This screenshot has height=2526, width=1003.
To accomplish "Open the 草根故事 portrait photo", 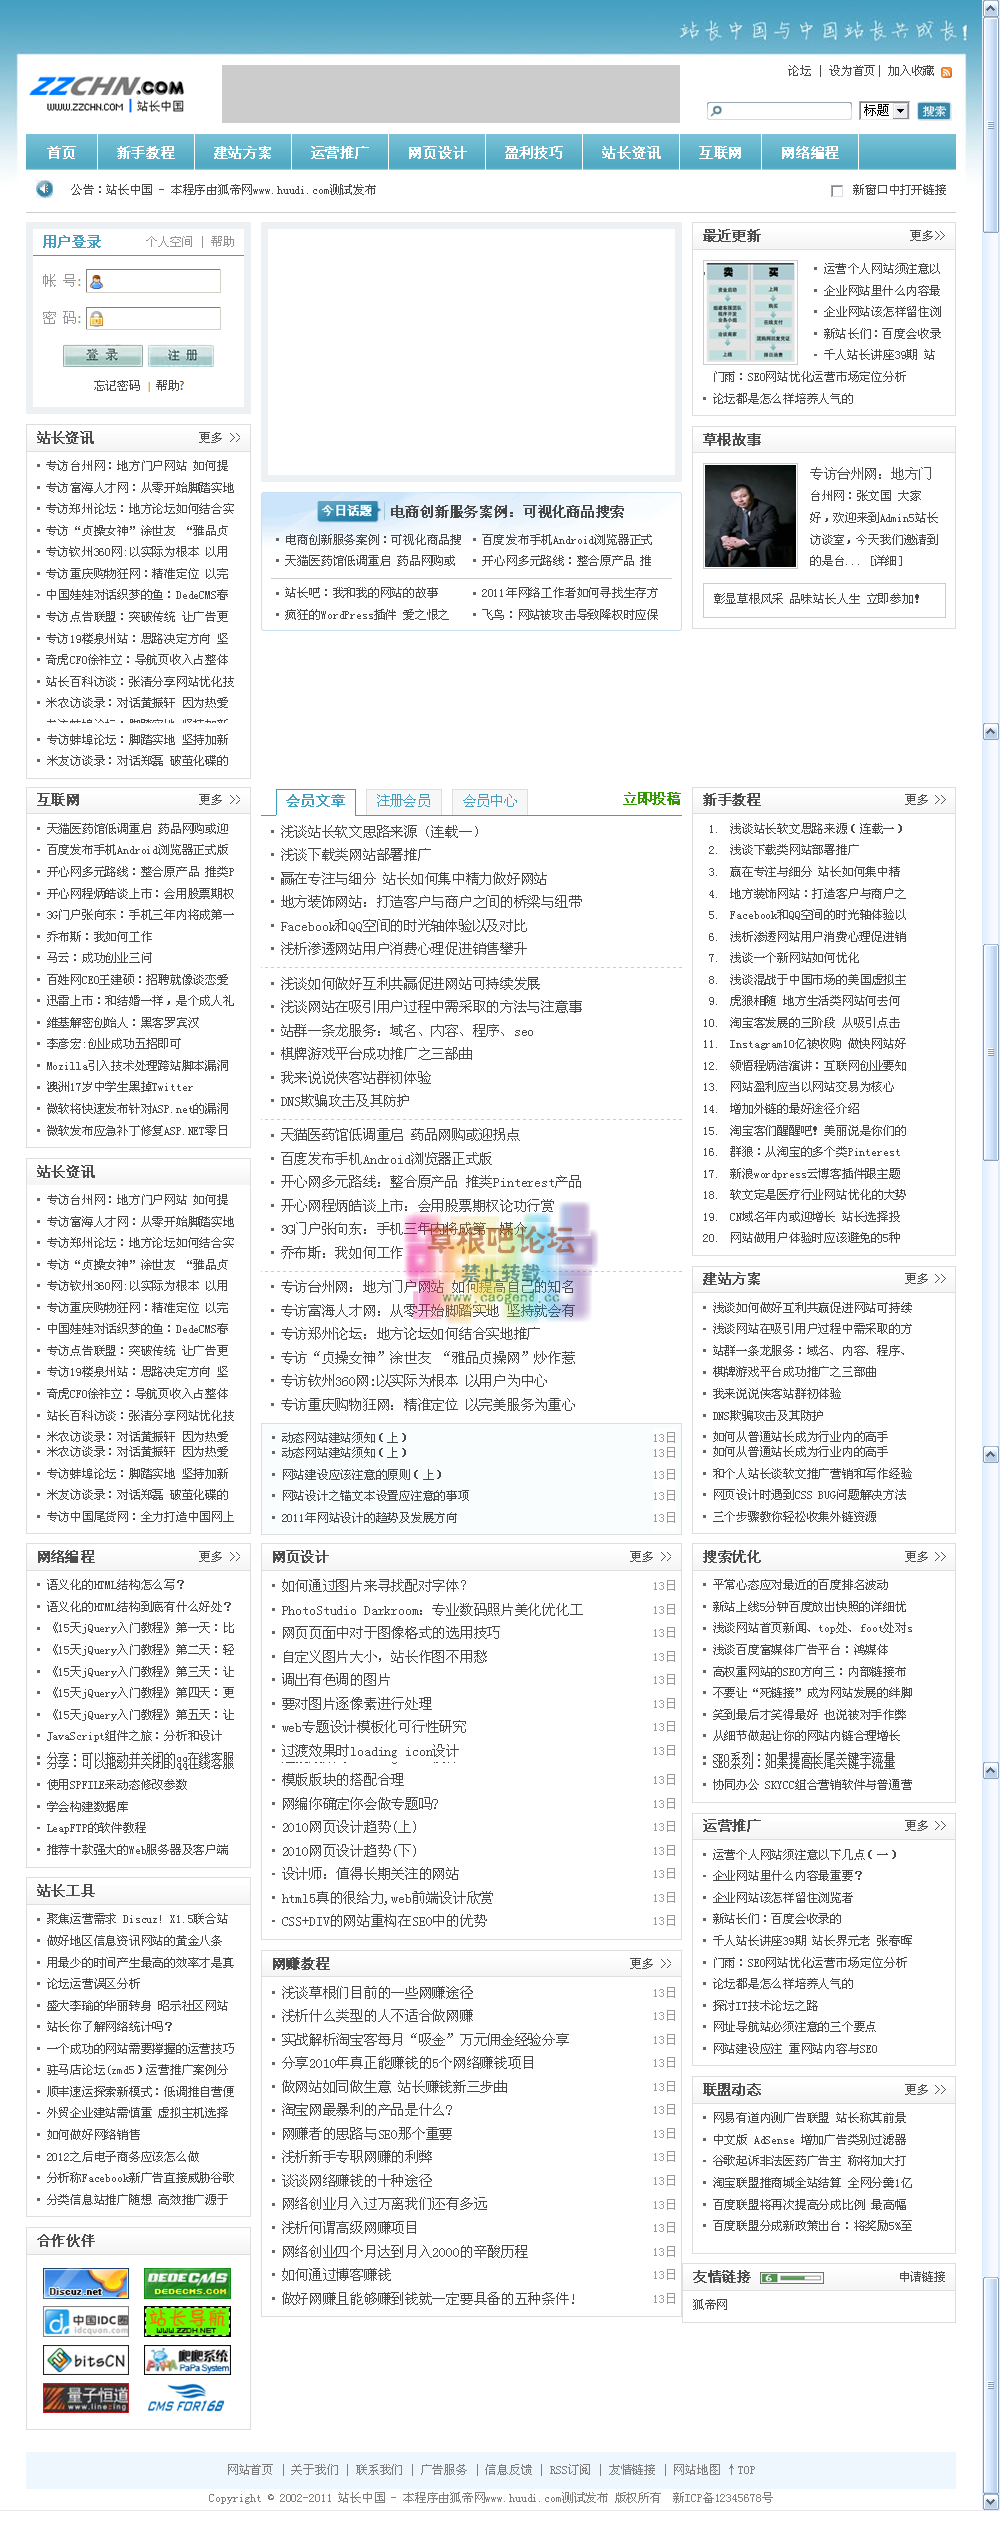I will (750, 517).
